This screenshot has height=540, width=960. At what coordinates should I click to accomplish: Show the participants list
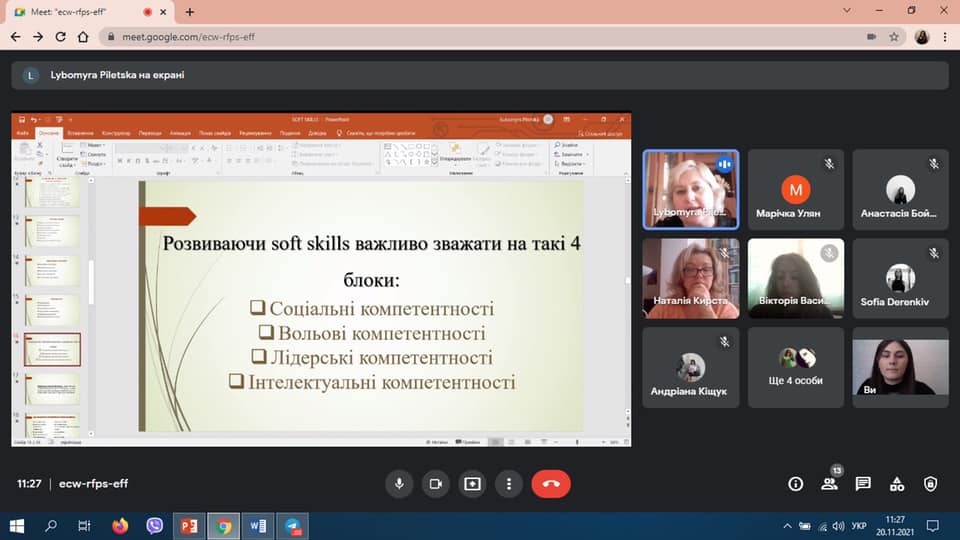click(x=829, y=484)
